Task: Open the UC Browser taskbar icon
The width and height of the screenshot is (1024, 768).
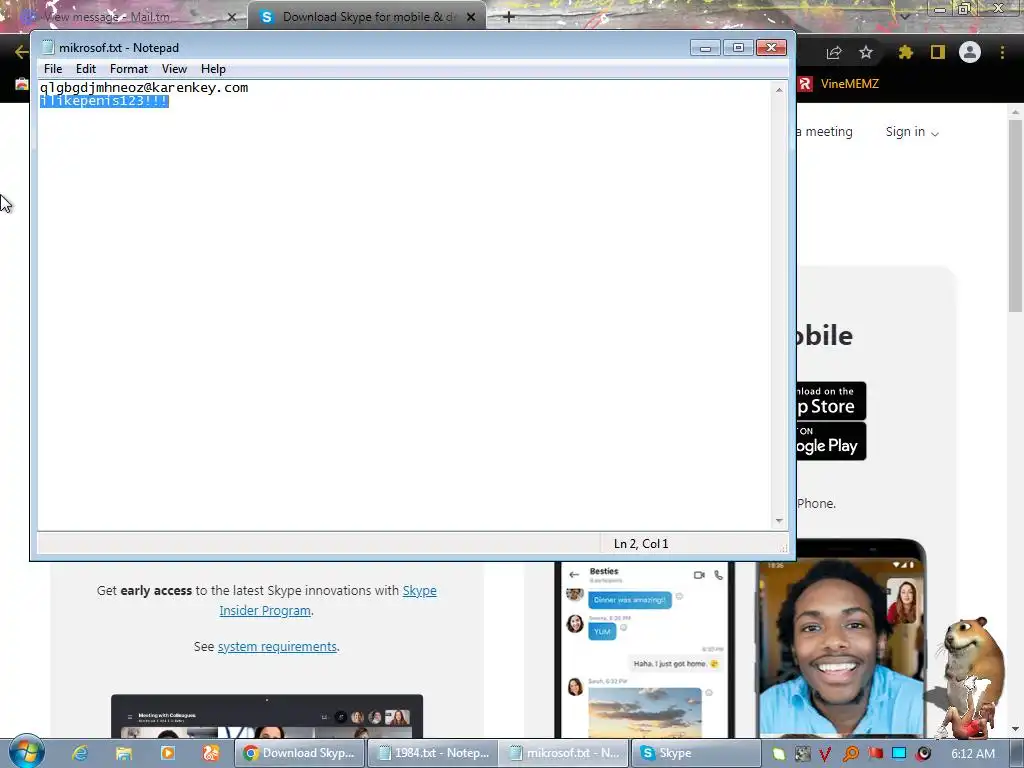Action: (x=210, y=753)
